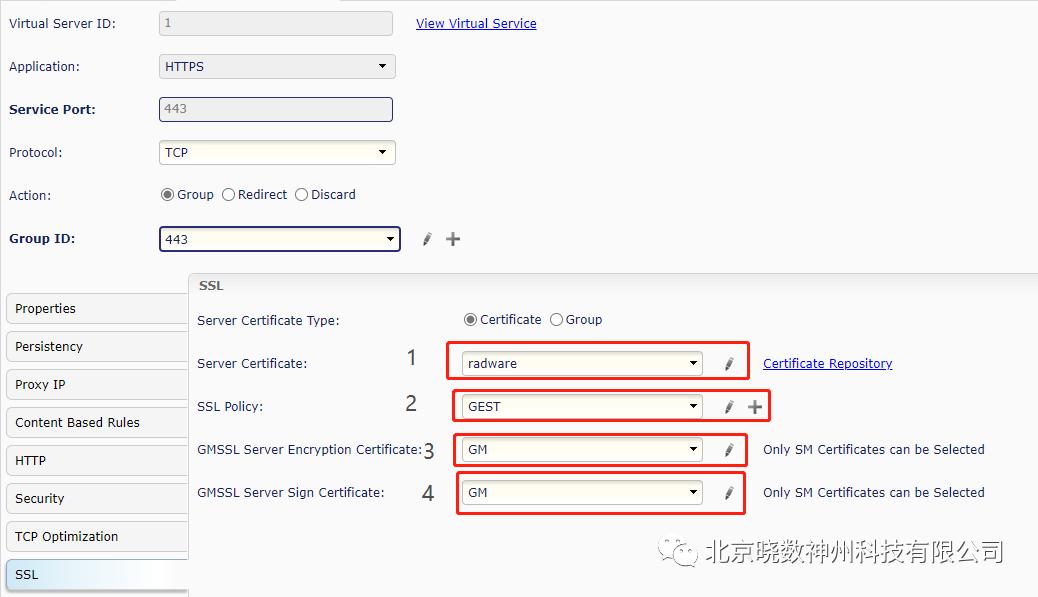Edit the GEST SSL policy
1038x597 pixels.
click(x=727, y=406)
